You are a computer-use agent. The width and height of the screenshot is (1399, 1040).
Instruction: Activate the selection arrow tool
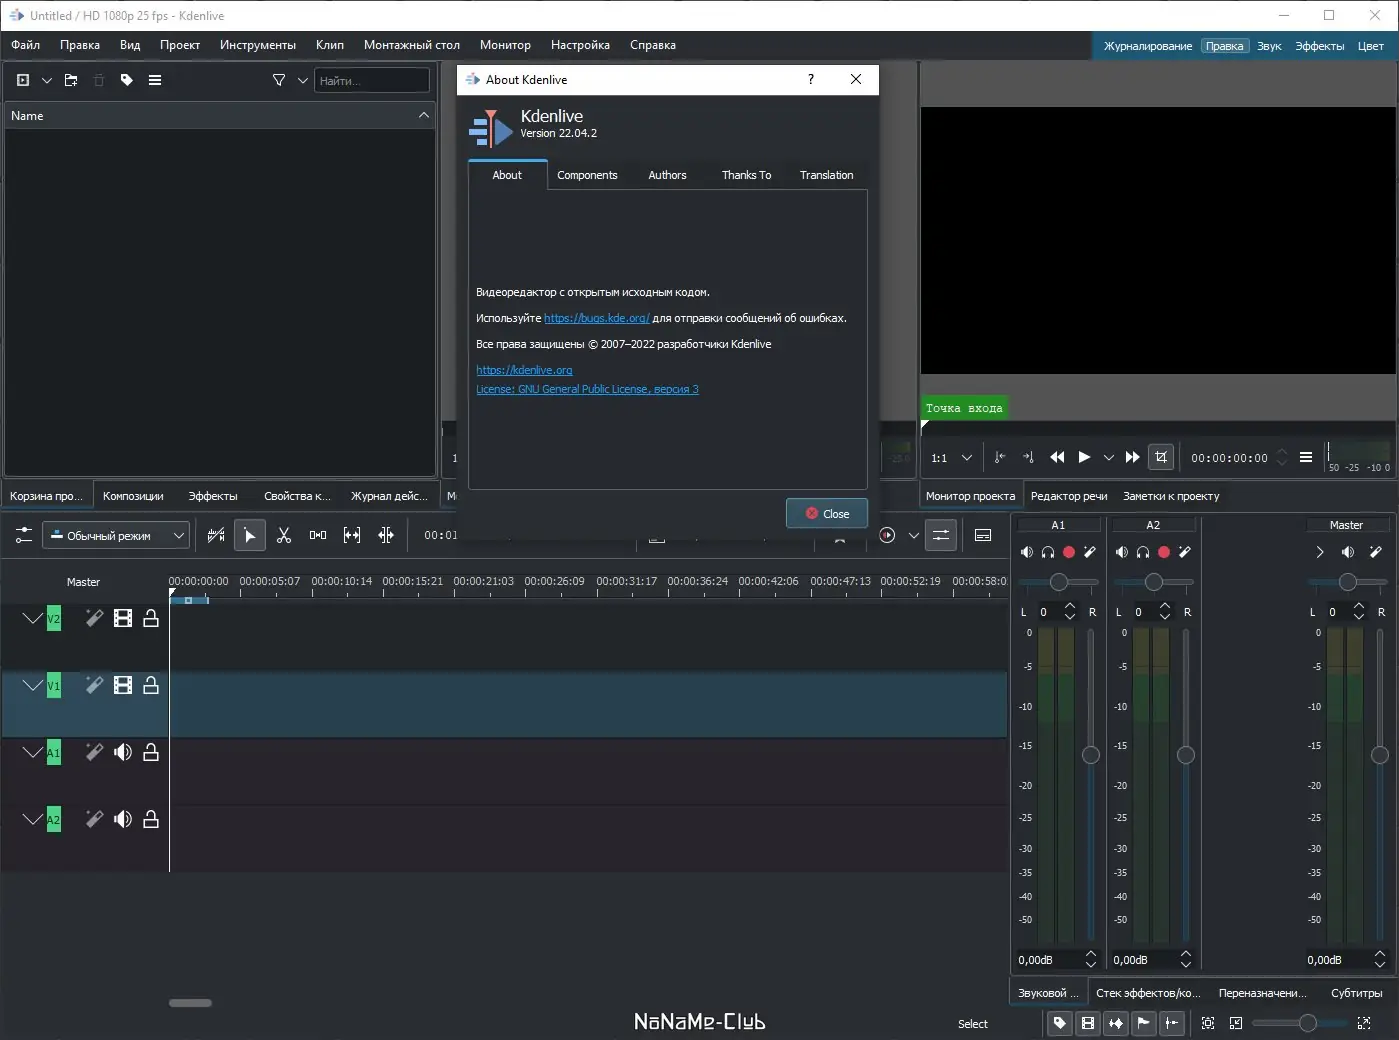[x=250, y=535]
